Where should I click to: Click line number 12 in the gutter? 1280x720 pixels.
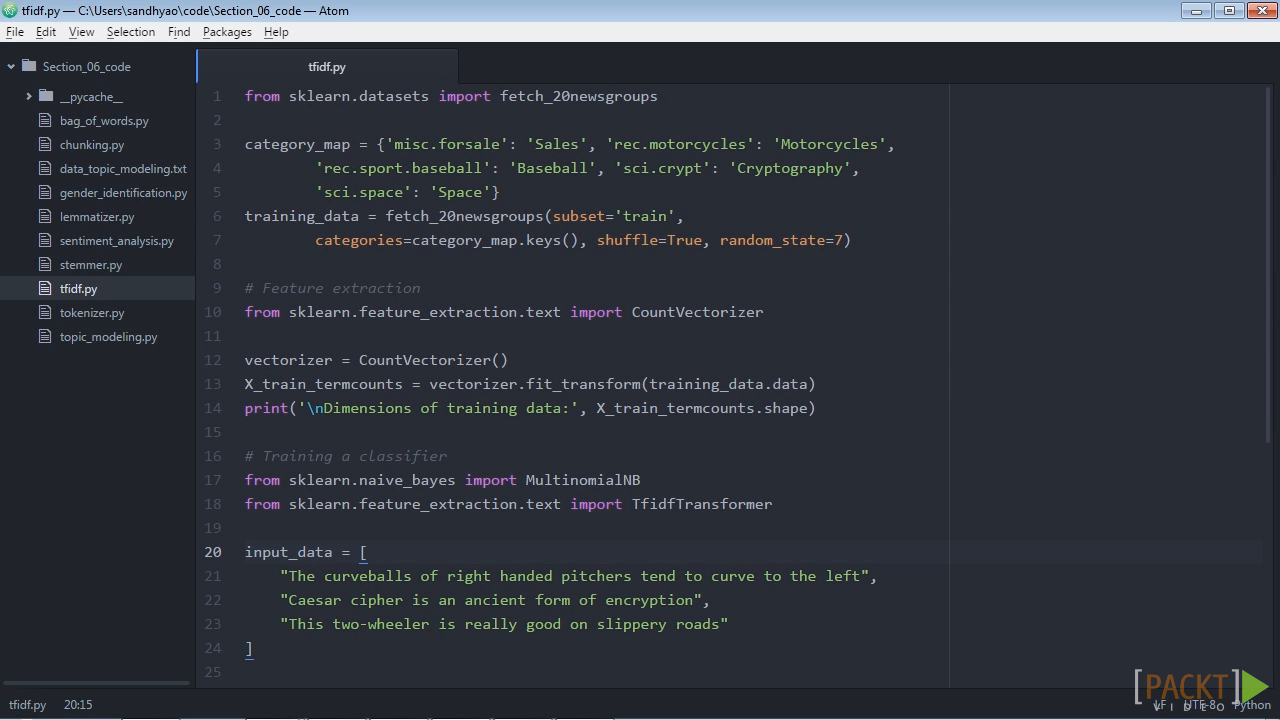click(212, 360)
